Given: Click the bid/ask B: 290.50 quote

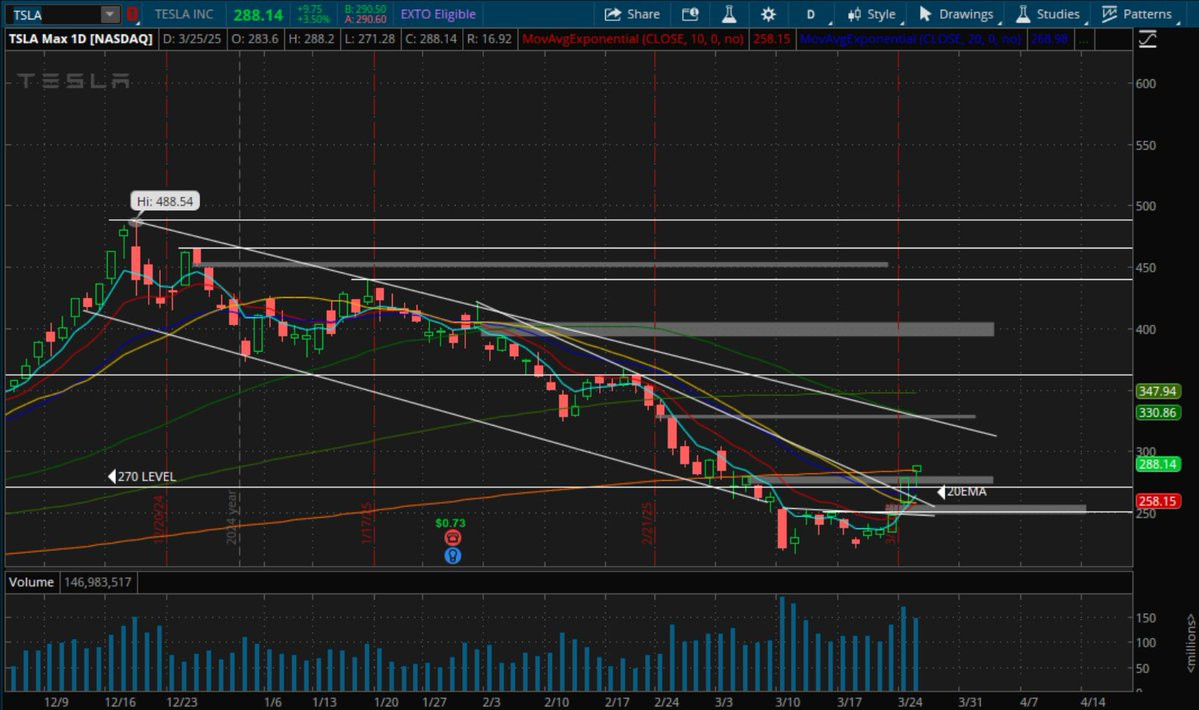Looking at the screenshot, I should click(366, 9).
